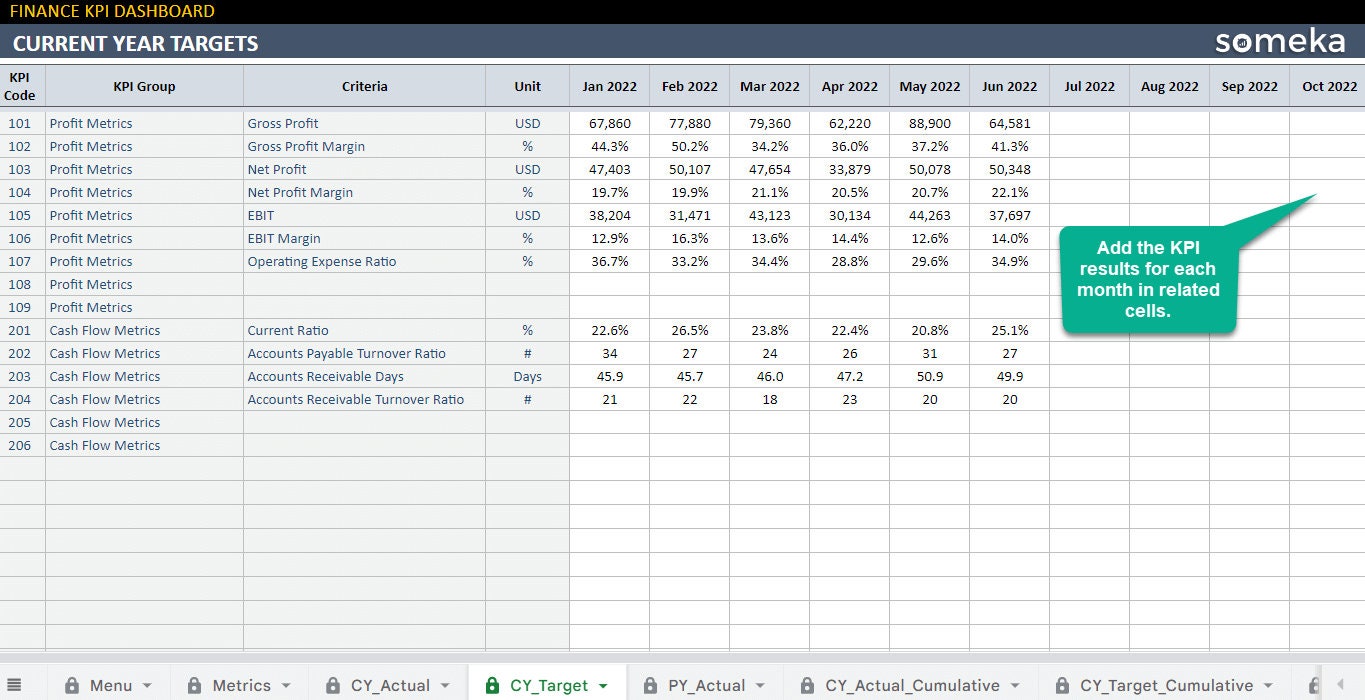Click the Current Ratio criteria cell

pos(364,330)
